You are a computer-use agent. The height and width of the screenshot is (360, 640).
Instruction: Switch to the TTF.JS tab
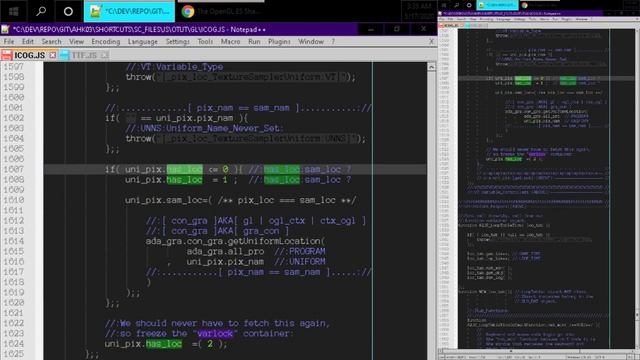coord(84,55)
